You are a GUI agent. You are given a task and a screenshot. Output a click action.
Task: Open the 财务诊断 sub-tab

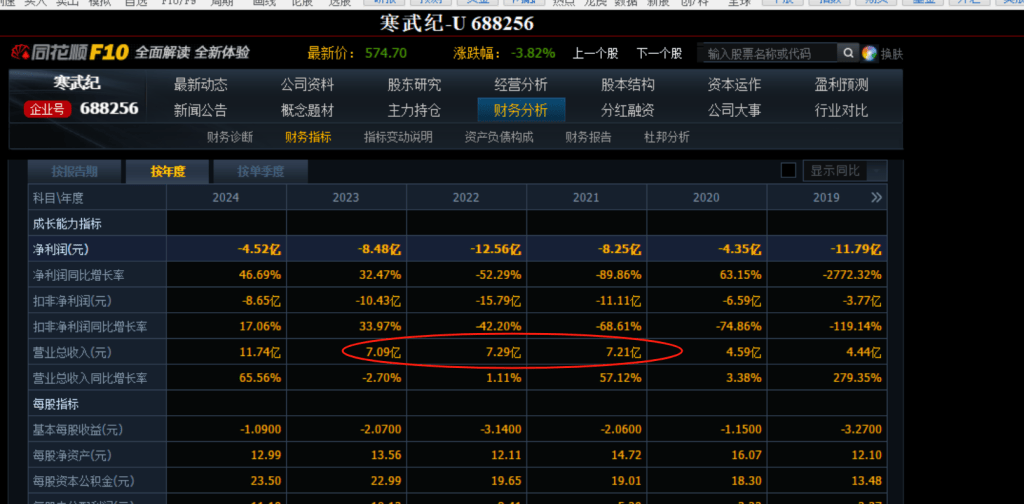[x=230, y=137]
